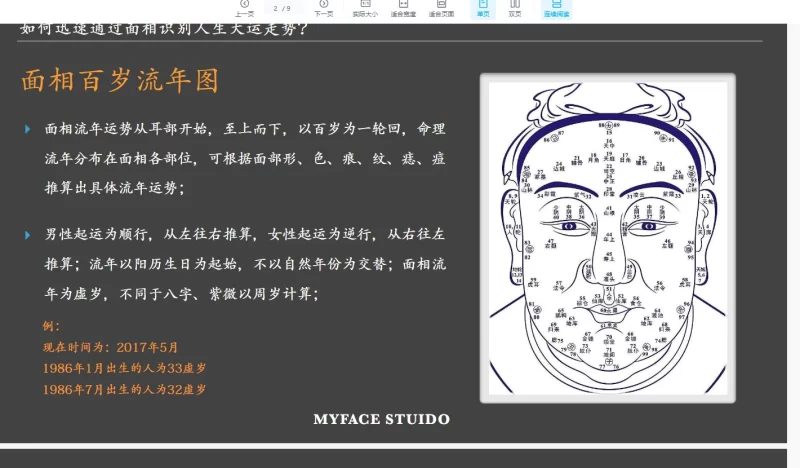
Task: Click the page number field showing 2 / 9
Action: [283, 8]
